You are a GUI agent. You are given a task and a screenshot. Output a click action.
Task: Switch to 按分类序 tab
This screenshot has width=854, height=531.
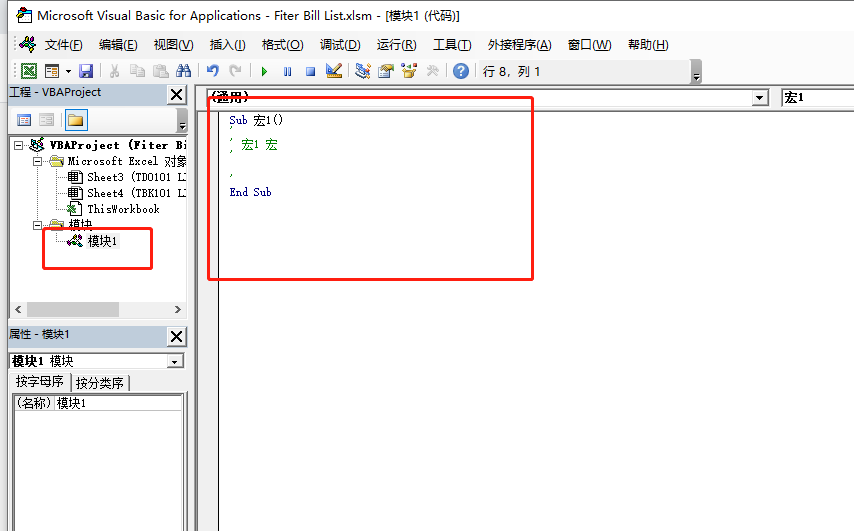pos(100,383)
